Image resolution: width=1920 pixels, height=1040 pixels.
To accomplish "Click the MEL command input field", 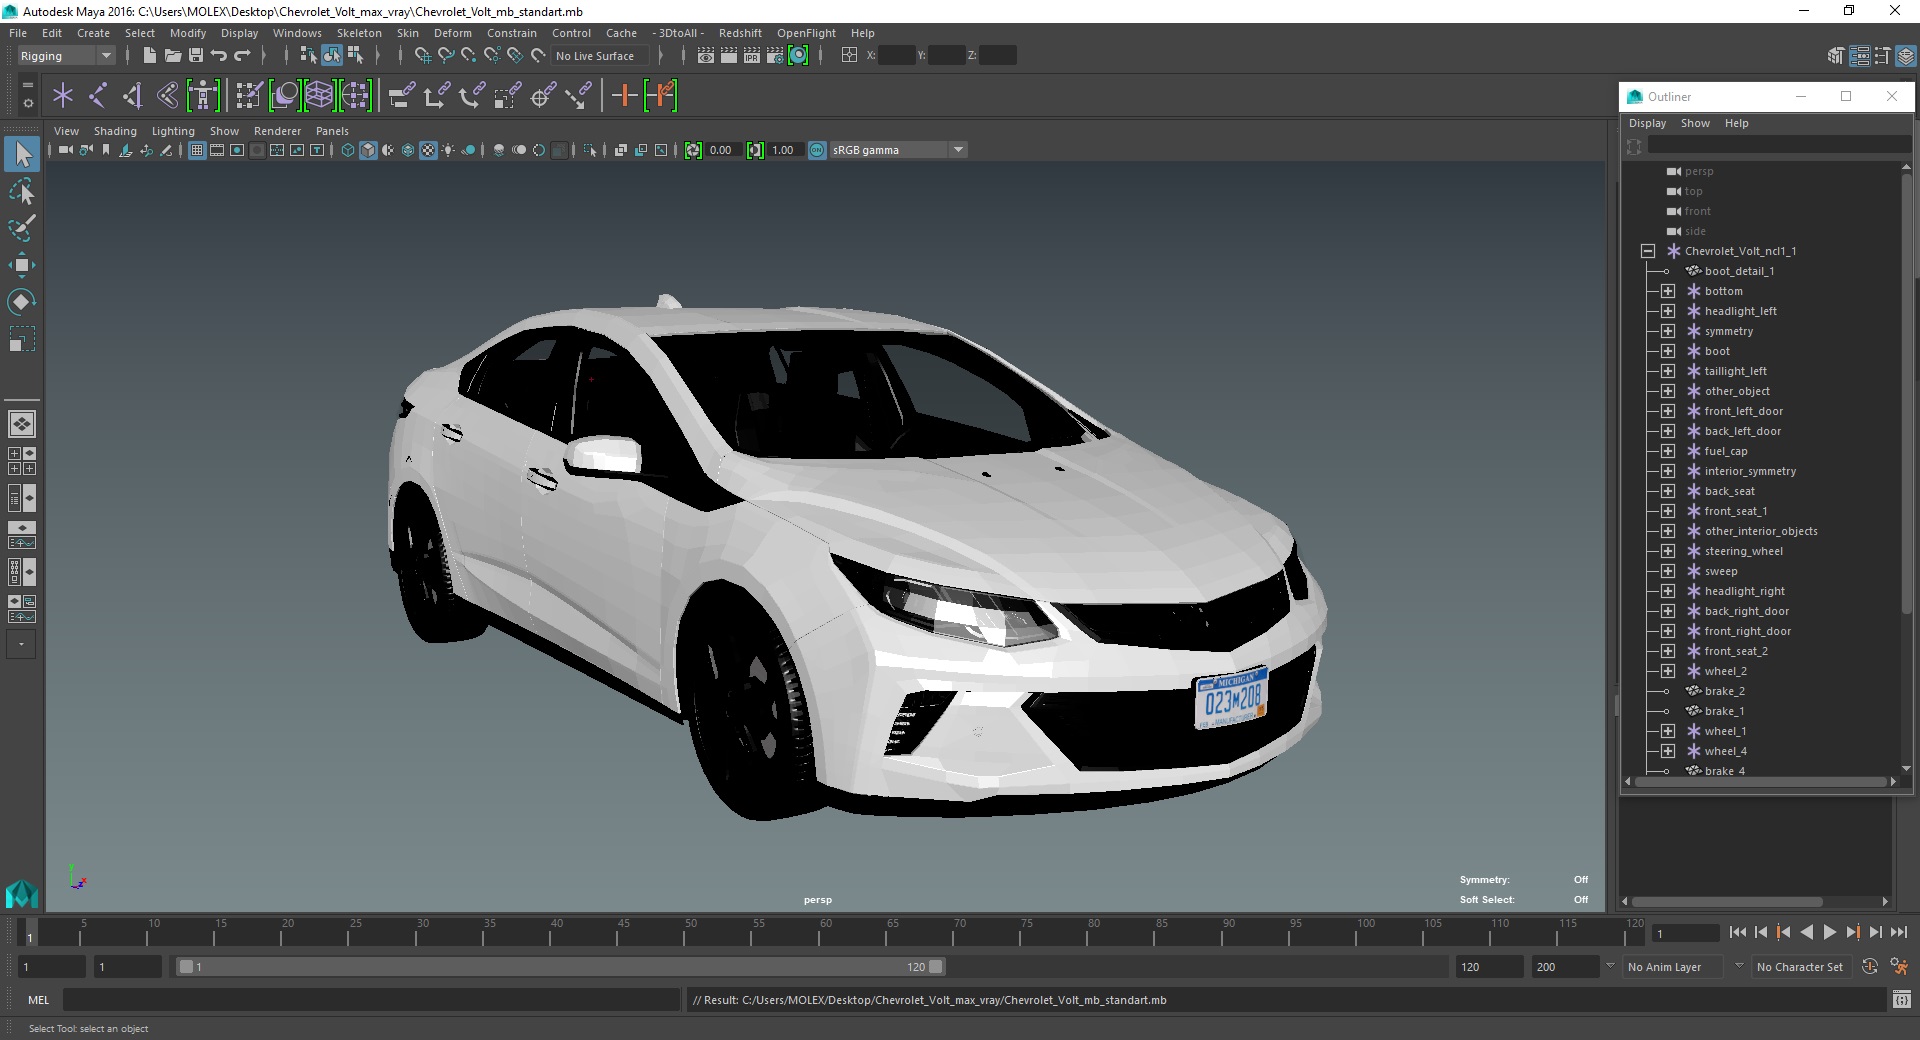I will (x=371, y=999).
